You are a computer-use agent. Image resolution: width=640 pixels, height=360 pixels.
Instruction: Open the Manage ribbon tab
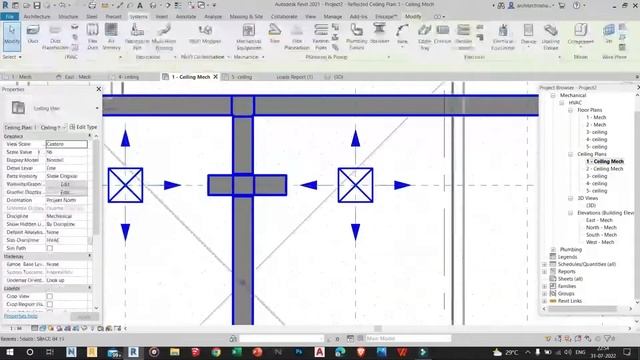(x=333, y=17)
